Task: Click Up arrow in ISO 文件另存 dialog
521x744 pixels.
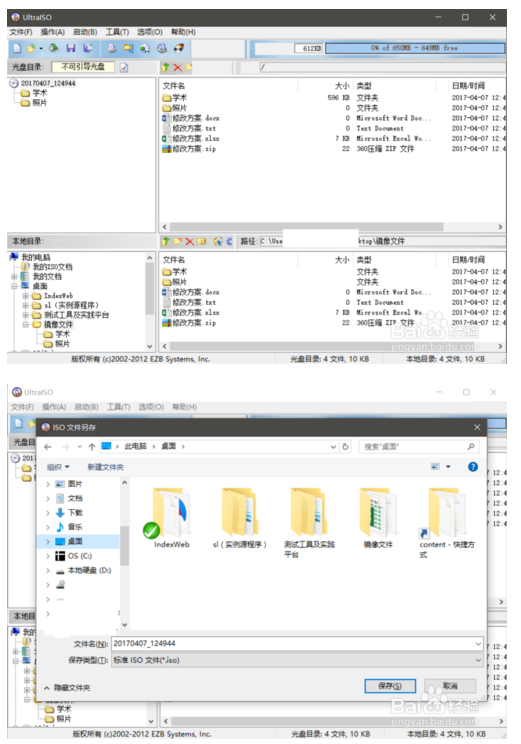Action: tap(92, 446)
